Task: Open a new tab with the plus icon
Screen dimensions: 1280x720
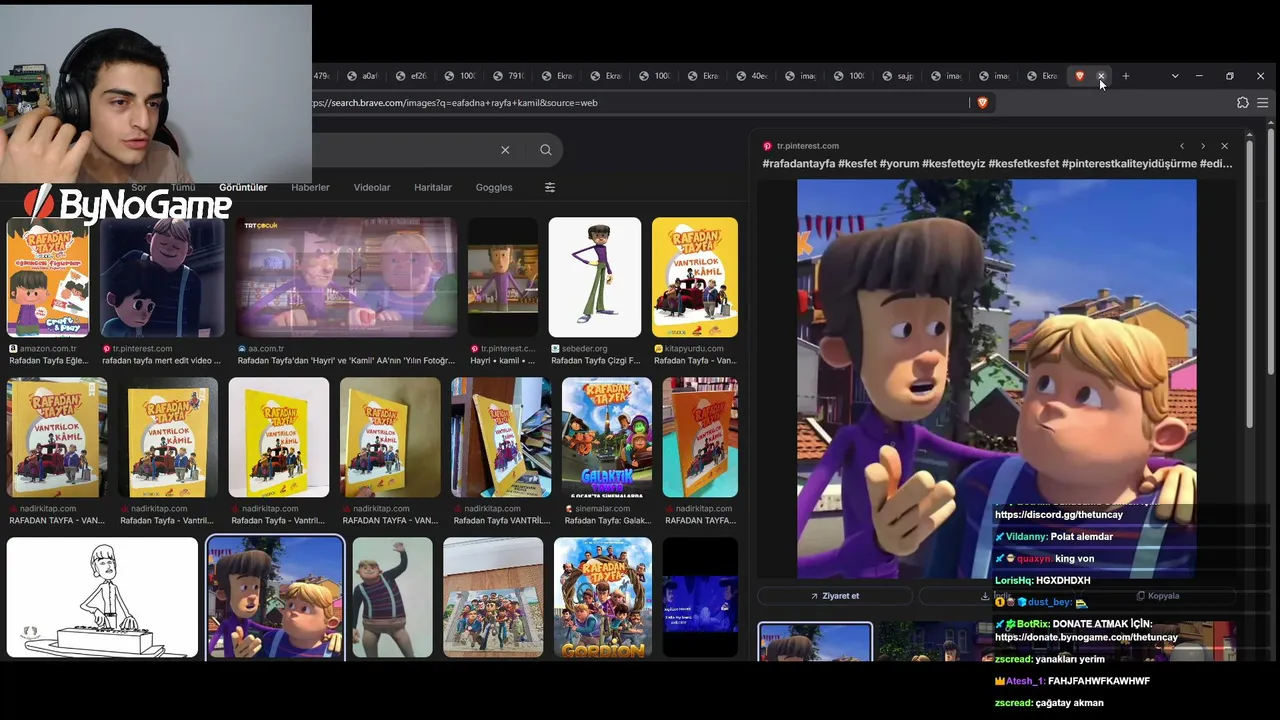Action: (x=1125, y=76)
